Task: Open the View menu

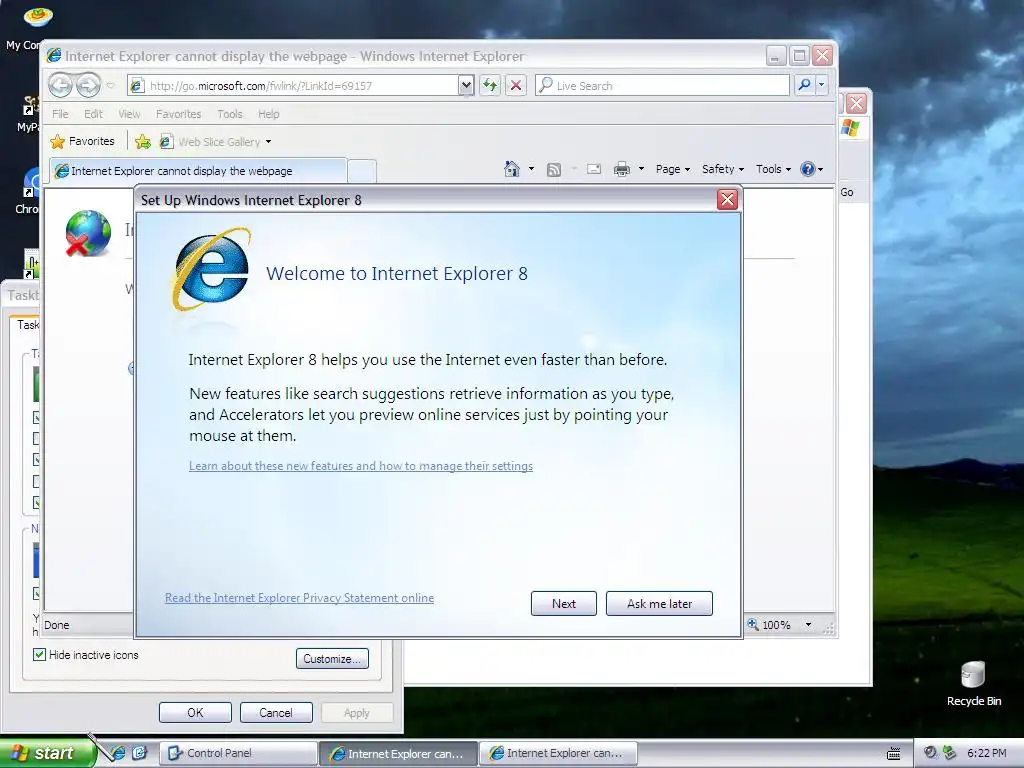Action: [x=129, y=114]
